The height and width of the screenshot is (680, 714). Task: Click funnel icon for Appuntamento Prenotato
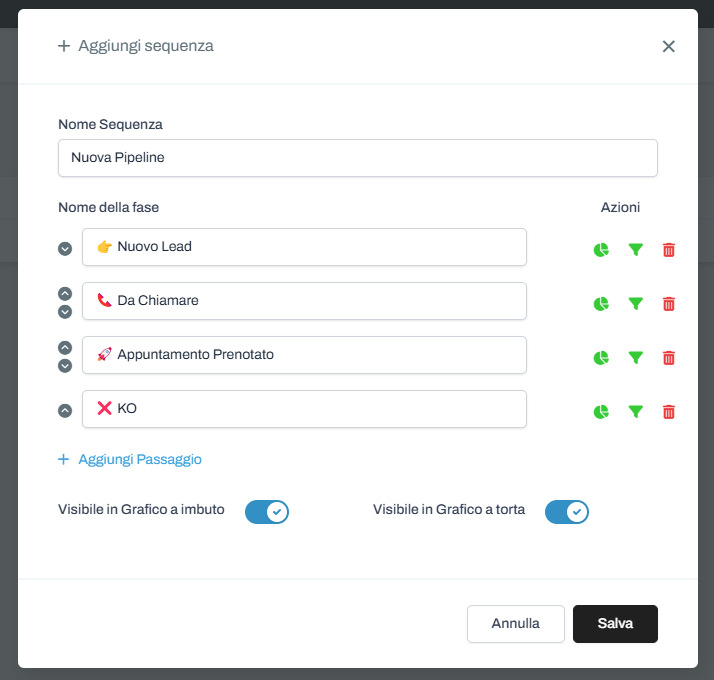click(x=635, y=358)
